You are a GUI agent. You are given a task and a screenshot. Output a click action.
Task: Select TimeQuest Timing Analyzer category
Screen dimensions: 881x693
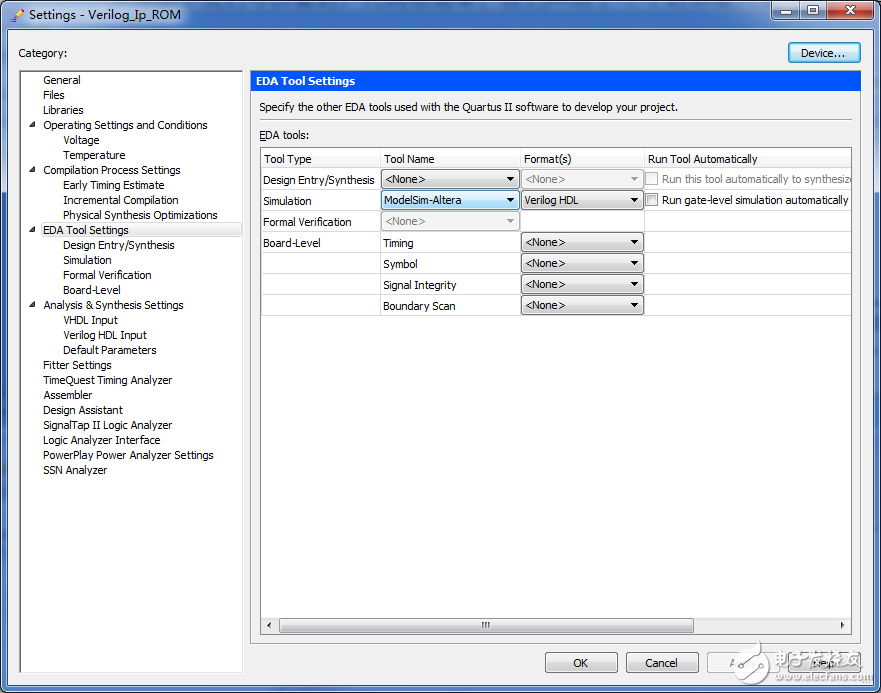click(x=107, y=380)
